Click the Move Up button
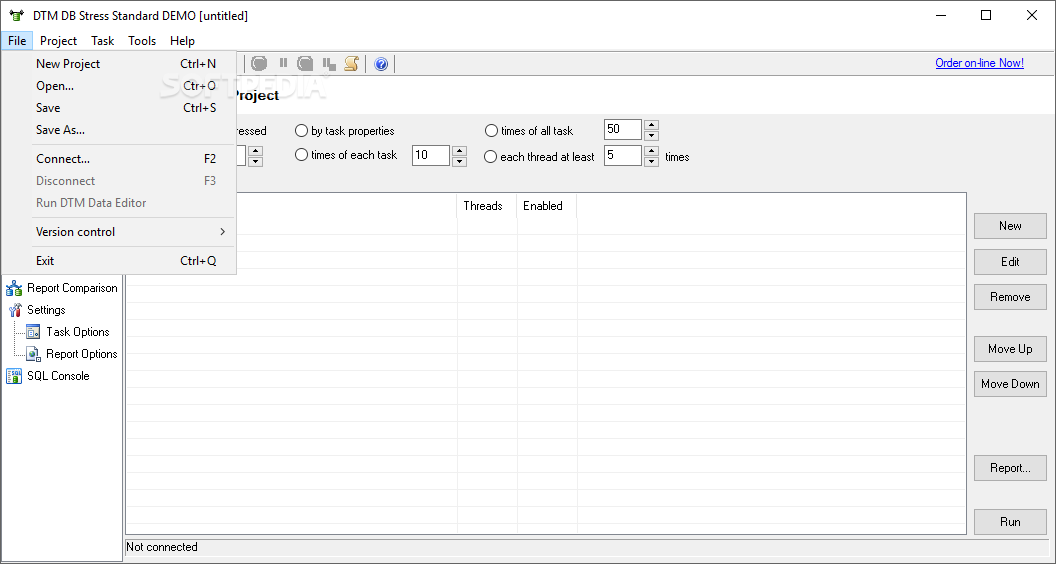This screenshot has height=564, width=1056. pyautogui.click(x=1010, y=348)
